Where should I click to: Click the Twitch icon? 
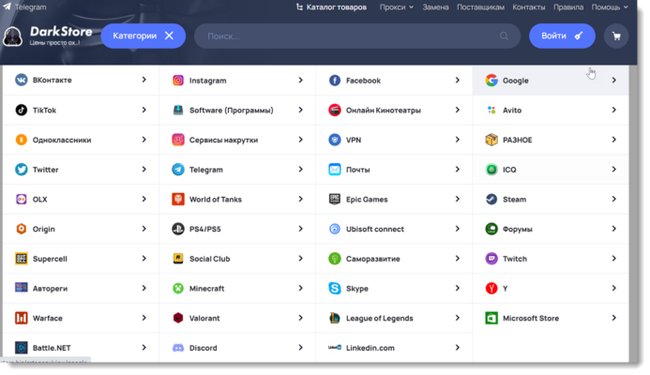491,258
